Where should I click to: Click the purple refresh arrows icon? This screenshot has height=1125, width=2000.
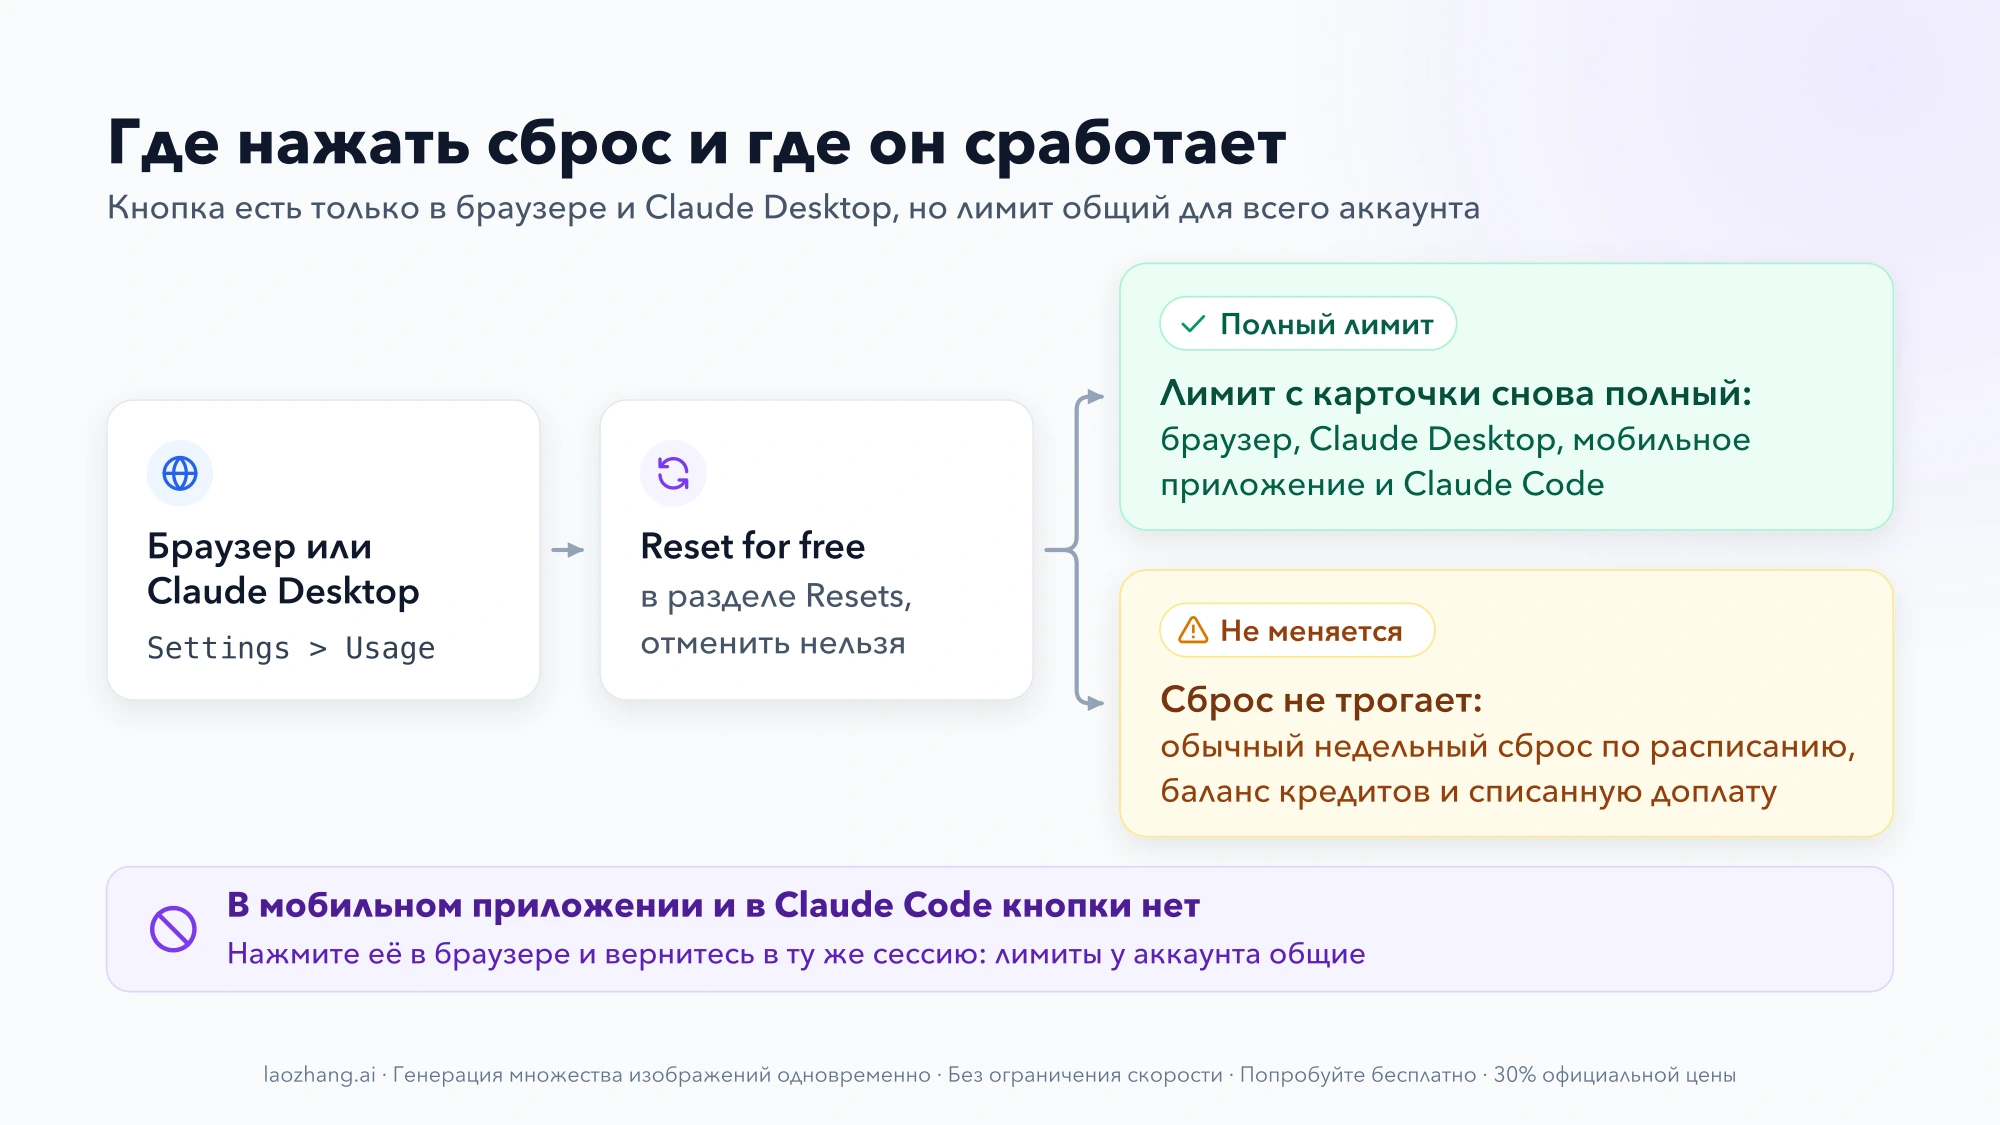click(x=673, y=473)
